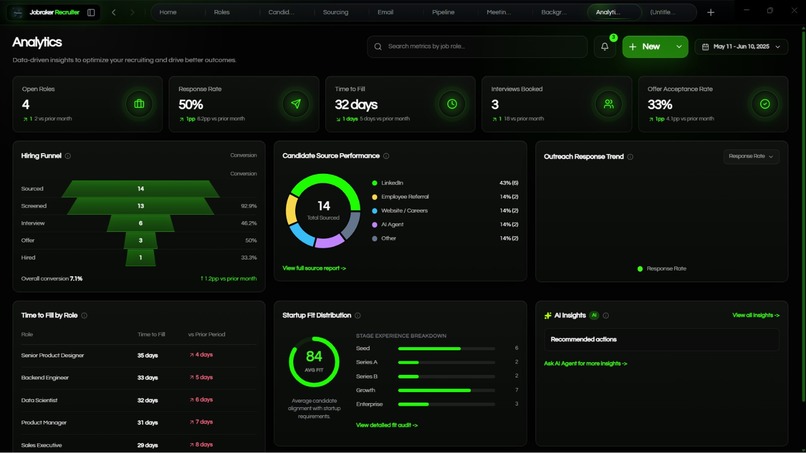
Task: Click the Recommended actions box
Action: click(662, 339)
